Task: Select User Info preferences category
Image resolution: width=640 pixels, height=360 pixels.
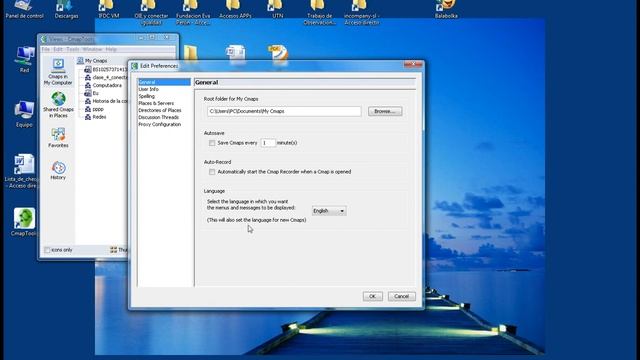Action: (149, 89)
